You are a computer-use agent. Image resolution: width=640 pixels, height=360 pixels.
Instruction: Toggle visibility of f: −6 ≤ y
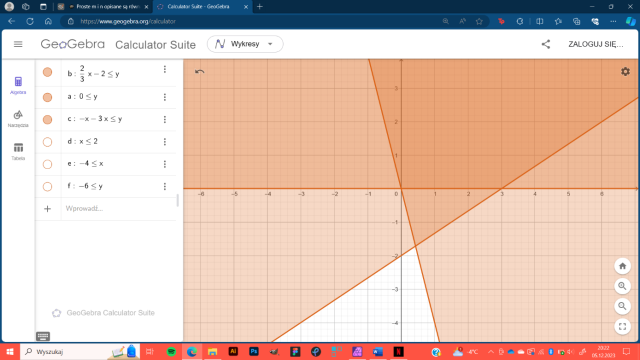tap(47, 186)
